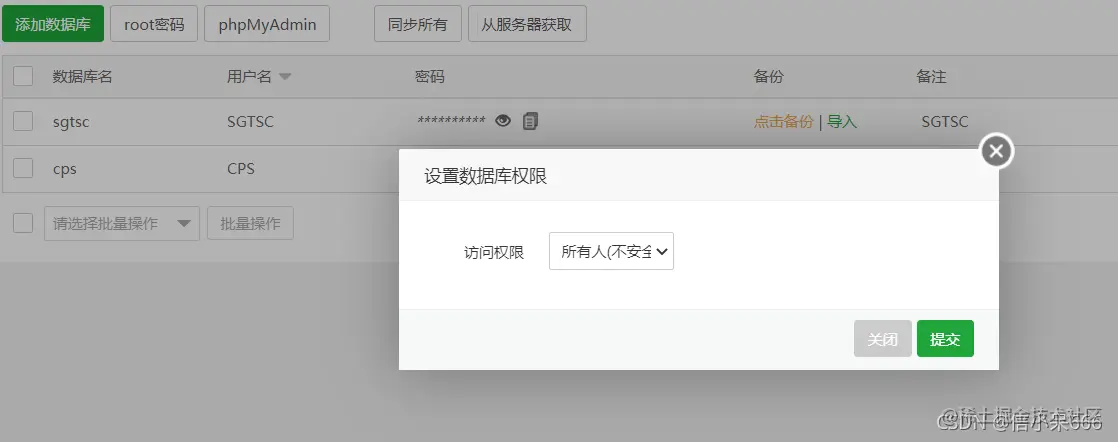
Task: Launch phpMyAdmin button
Action: (267, 24)
